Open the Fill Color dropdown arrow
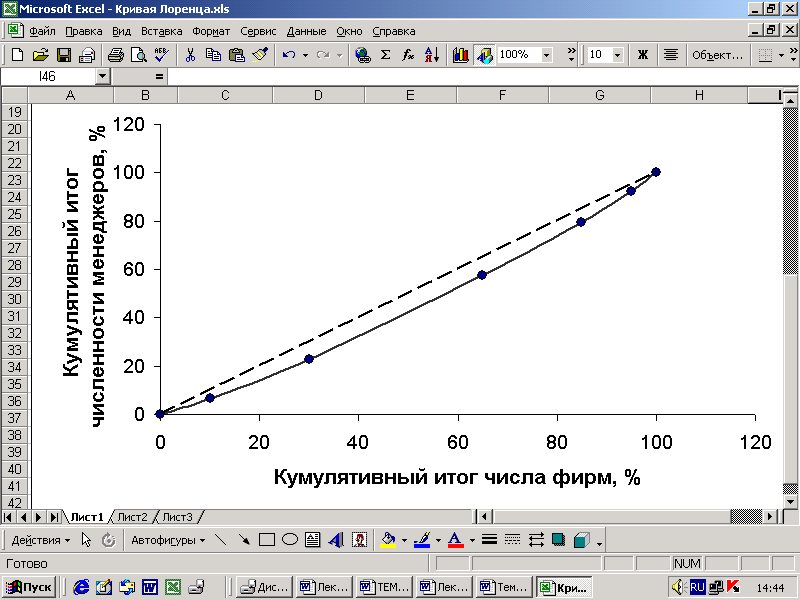The height and width of the screenshot is (600, 800). [404, 540]
